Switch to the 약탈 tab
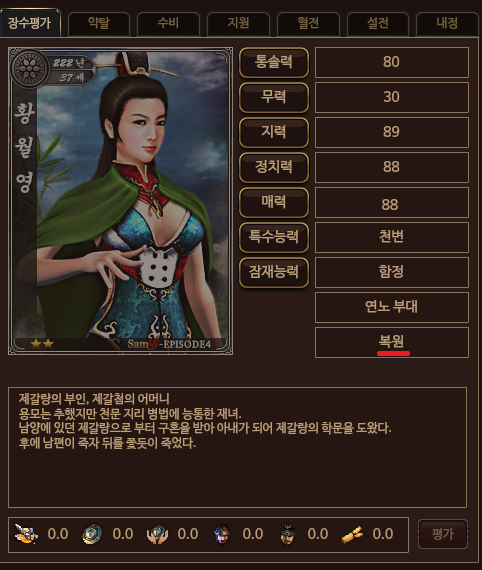The width and height of the screenshot is (482, 570). [x=99, y=24]
